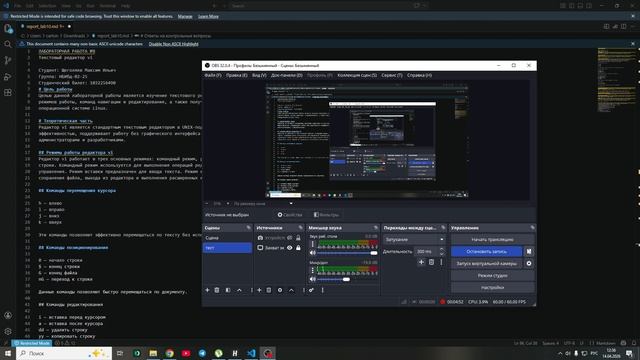Toggle visibility of the video device source
Image resolution: width=640 pixels, height=360 pixels.
[x=289, y=238]
